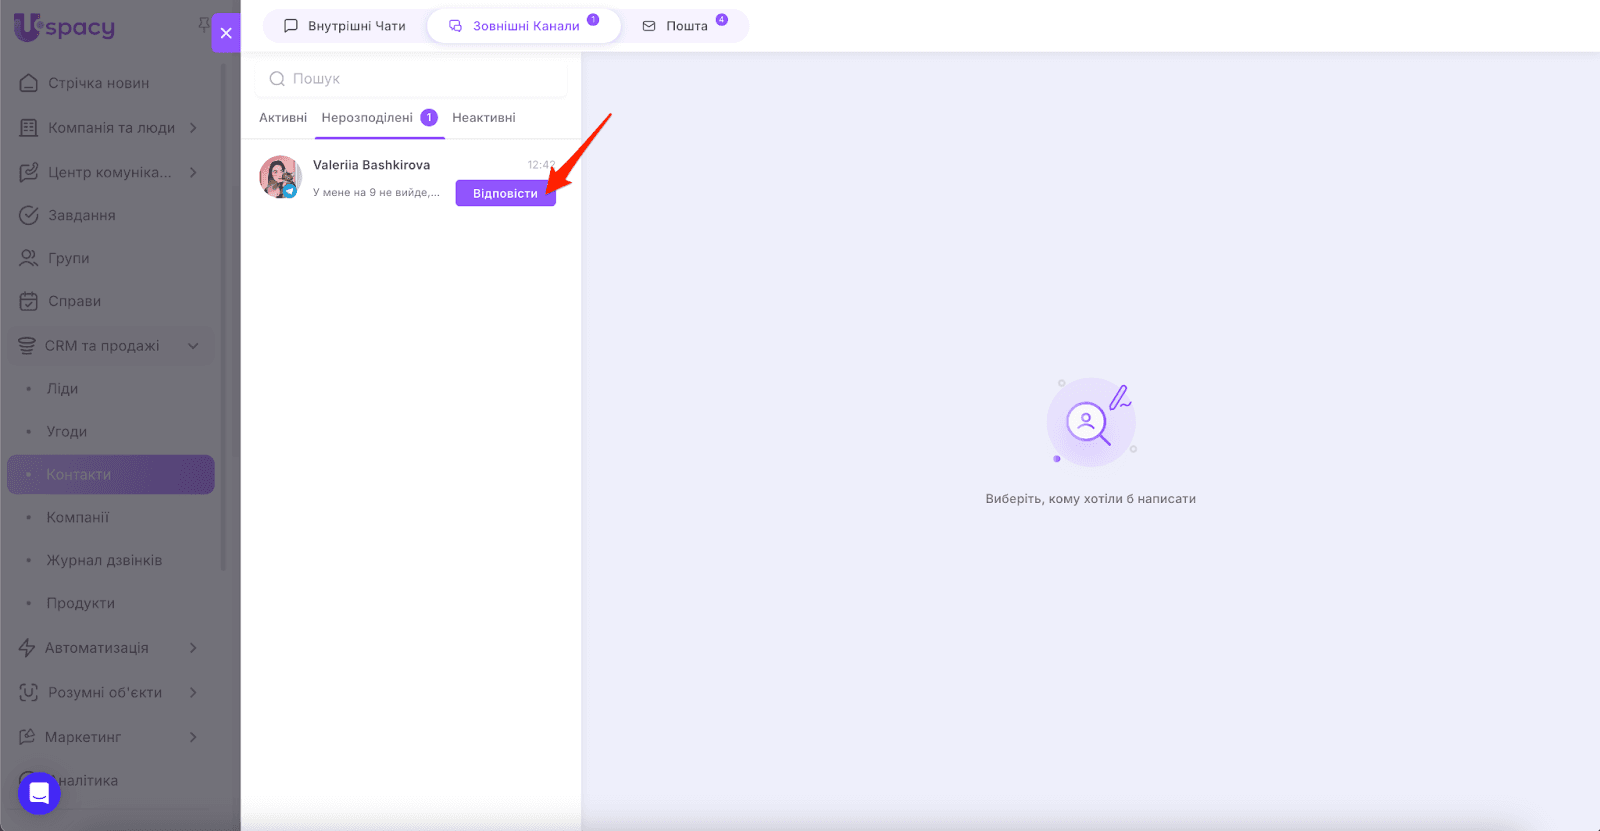Click the Uspacy logo
The image size is (1600, 831).
click(x=64, y=27)
